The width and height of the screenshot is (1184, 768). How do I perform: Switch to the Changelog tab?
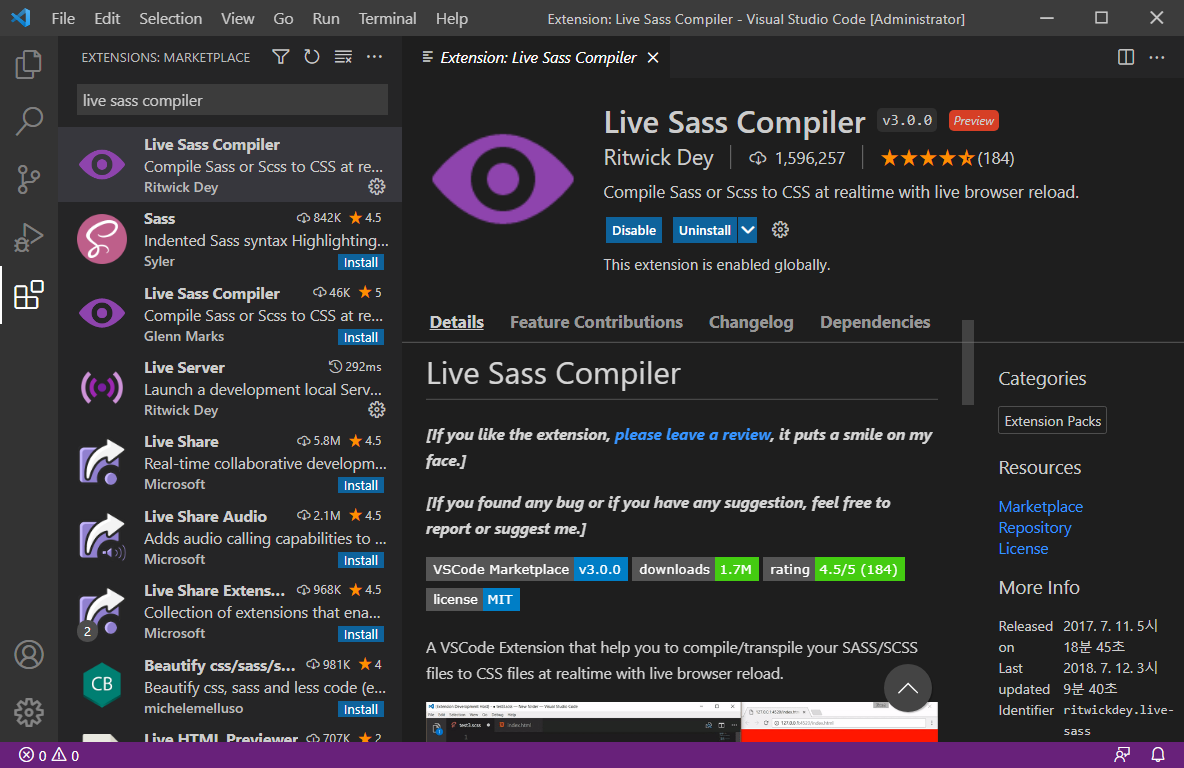click(751, 322)
